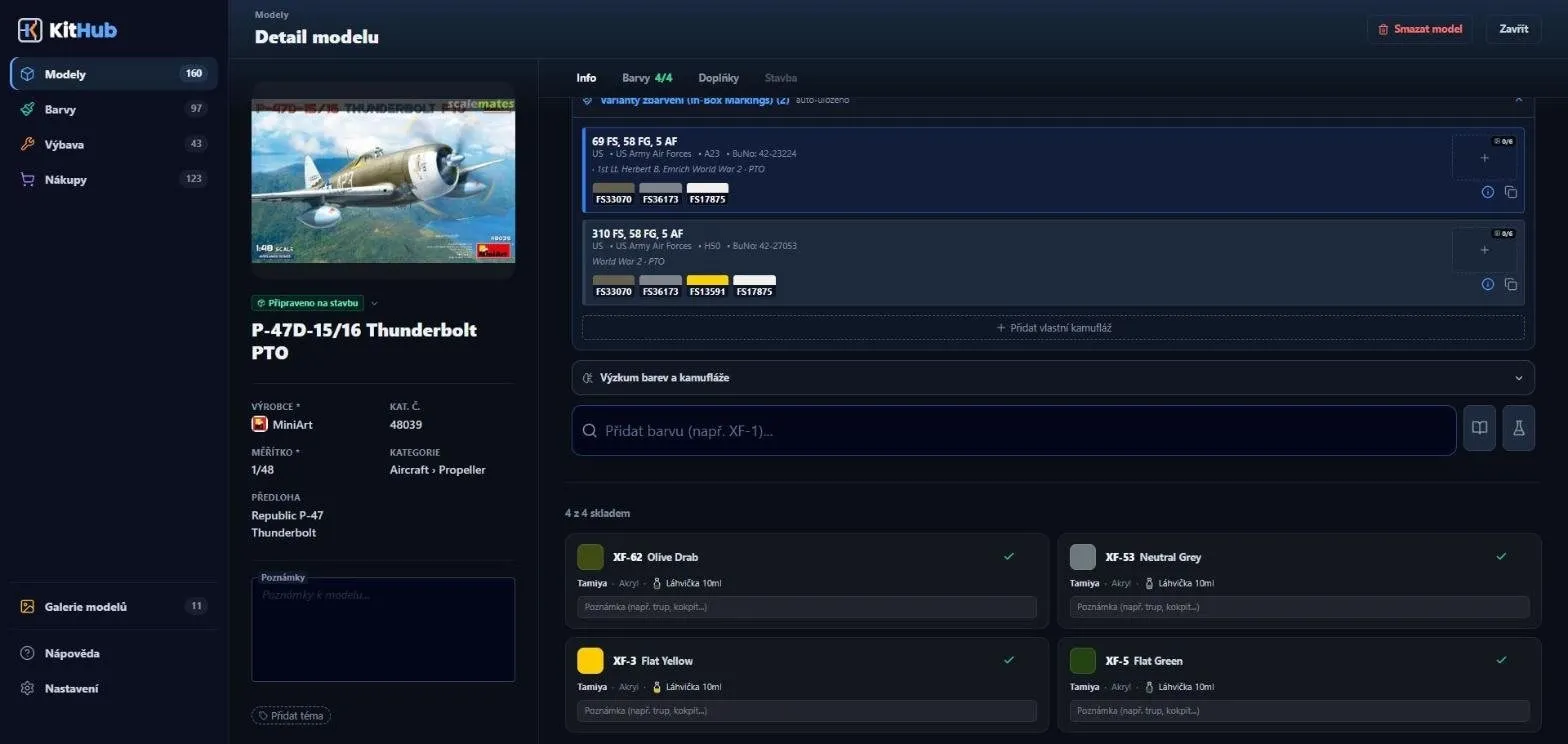Open Nápověda help page

click(114, 653)
